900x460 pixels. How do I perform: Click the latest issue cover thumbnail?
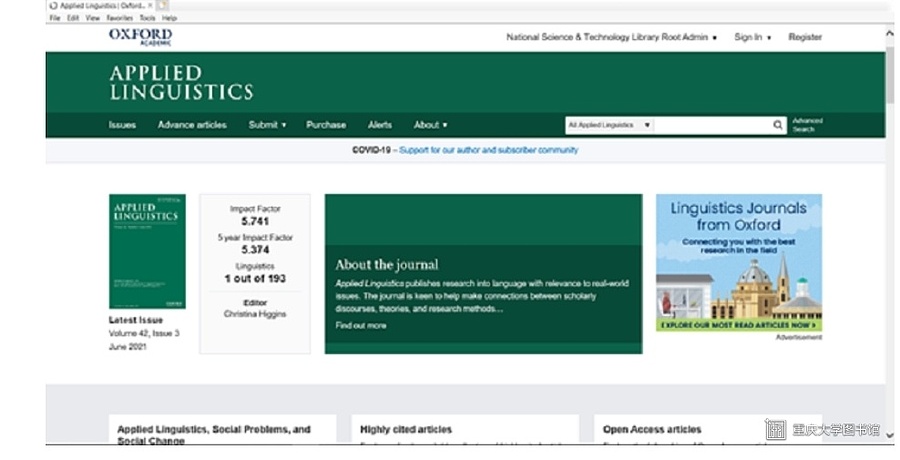point(148,252)
